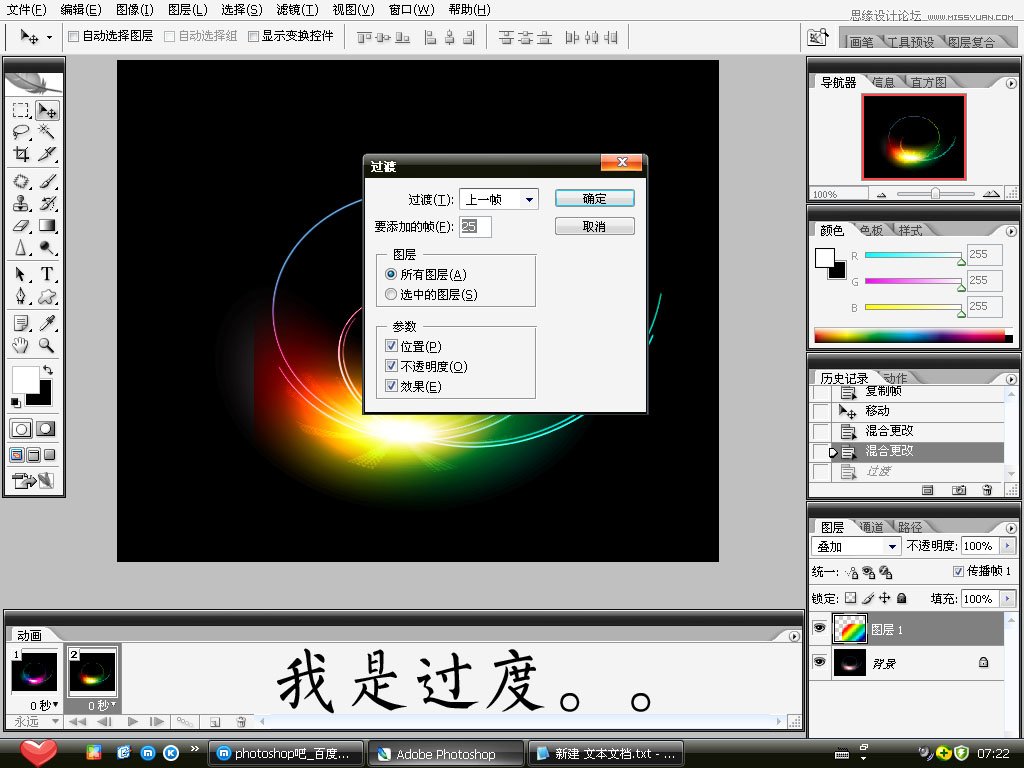Select the 选中的图层(S) radio button
1024x768 pixels.
[x=391, y=295]
